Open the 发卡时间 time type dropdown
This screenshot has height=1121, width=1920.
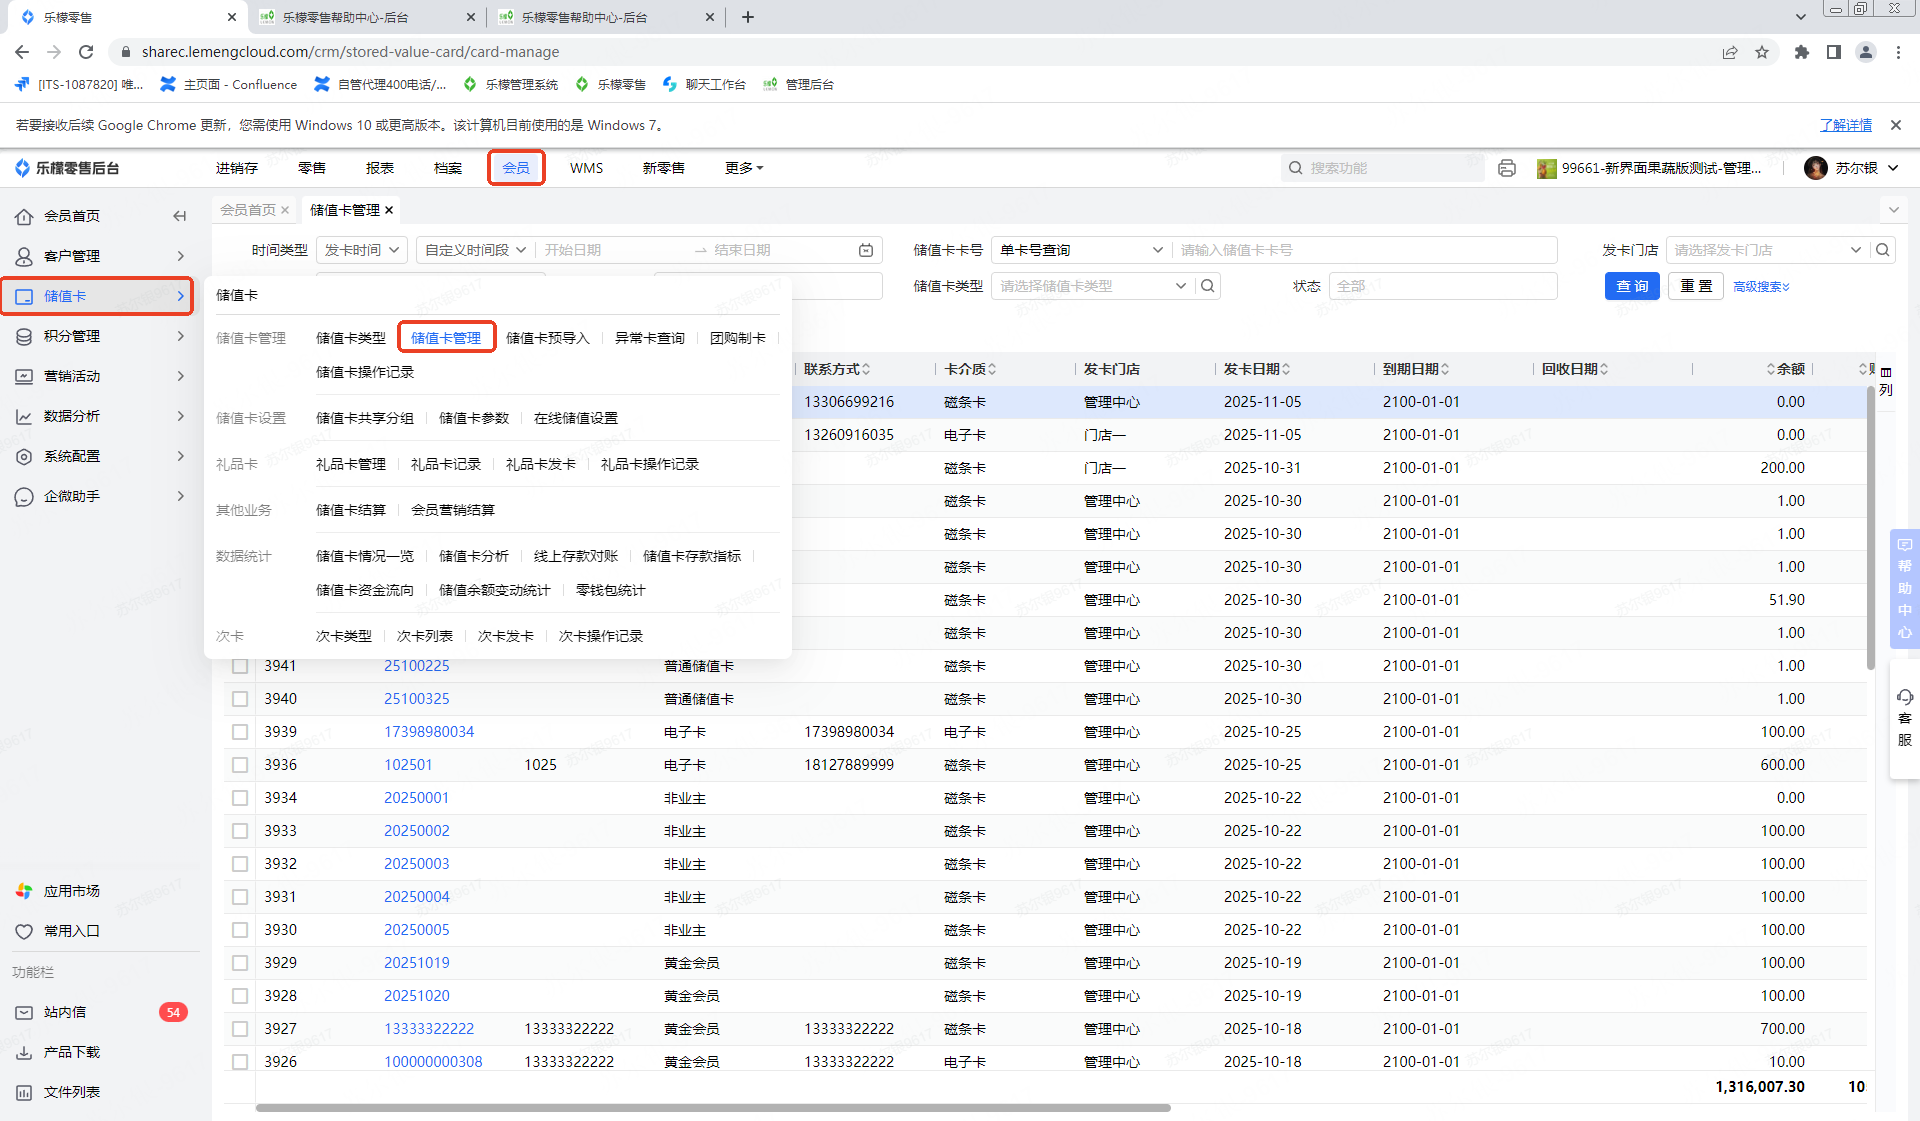pos(362,250)
